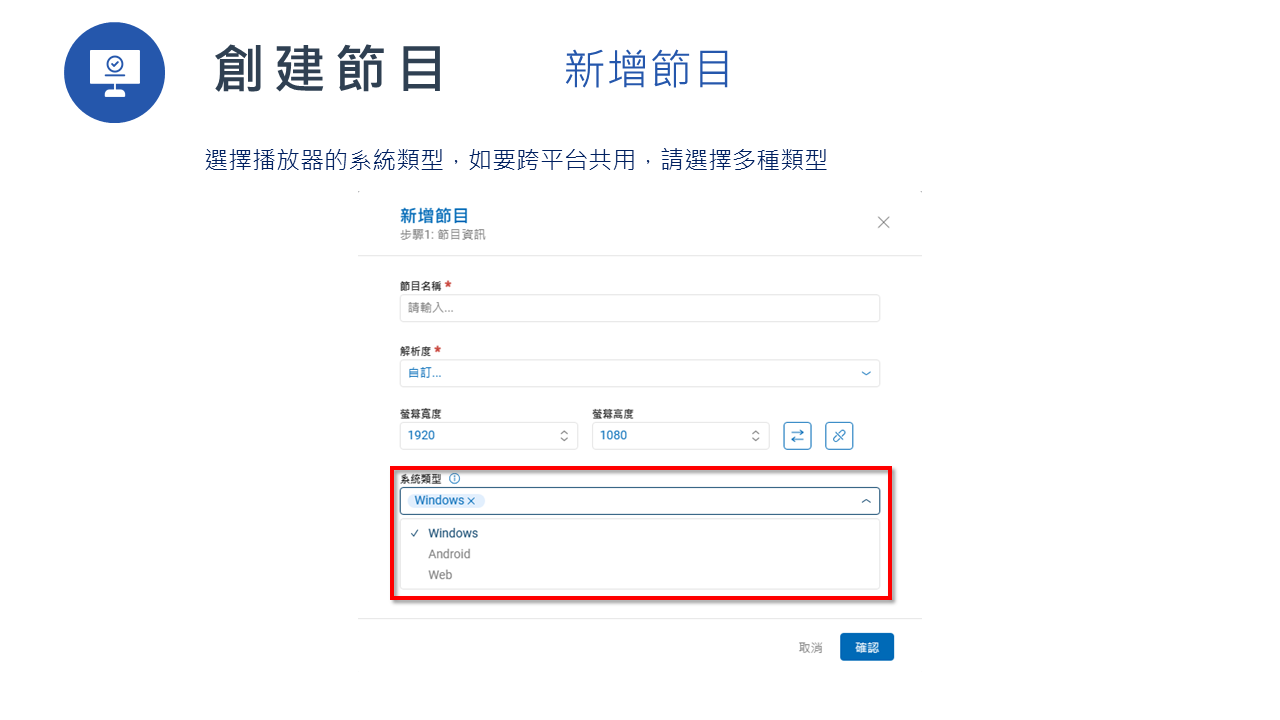Click the 1920 value in 螢幕寬度
The width and height of the screenshot is (1280, 720).
[420, 435]
